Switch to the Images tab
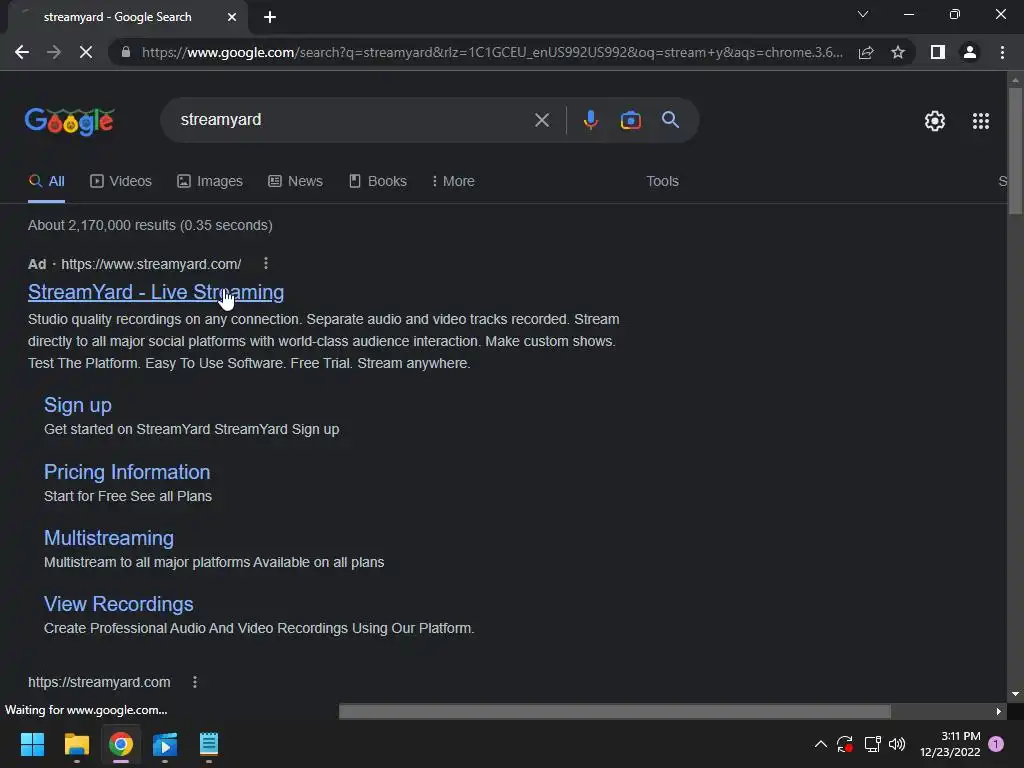This screenshot has height=768, width=1024. click(210, 181)
